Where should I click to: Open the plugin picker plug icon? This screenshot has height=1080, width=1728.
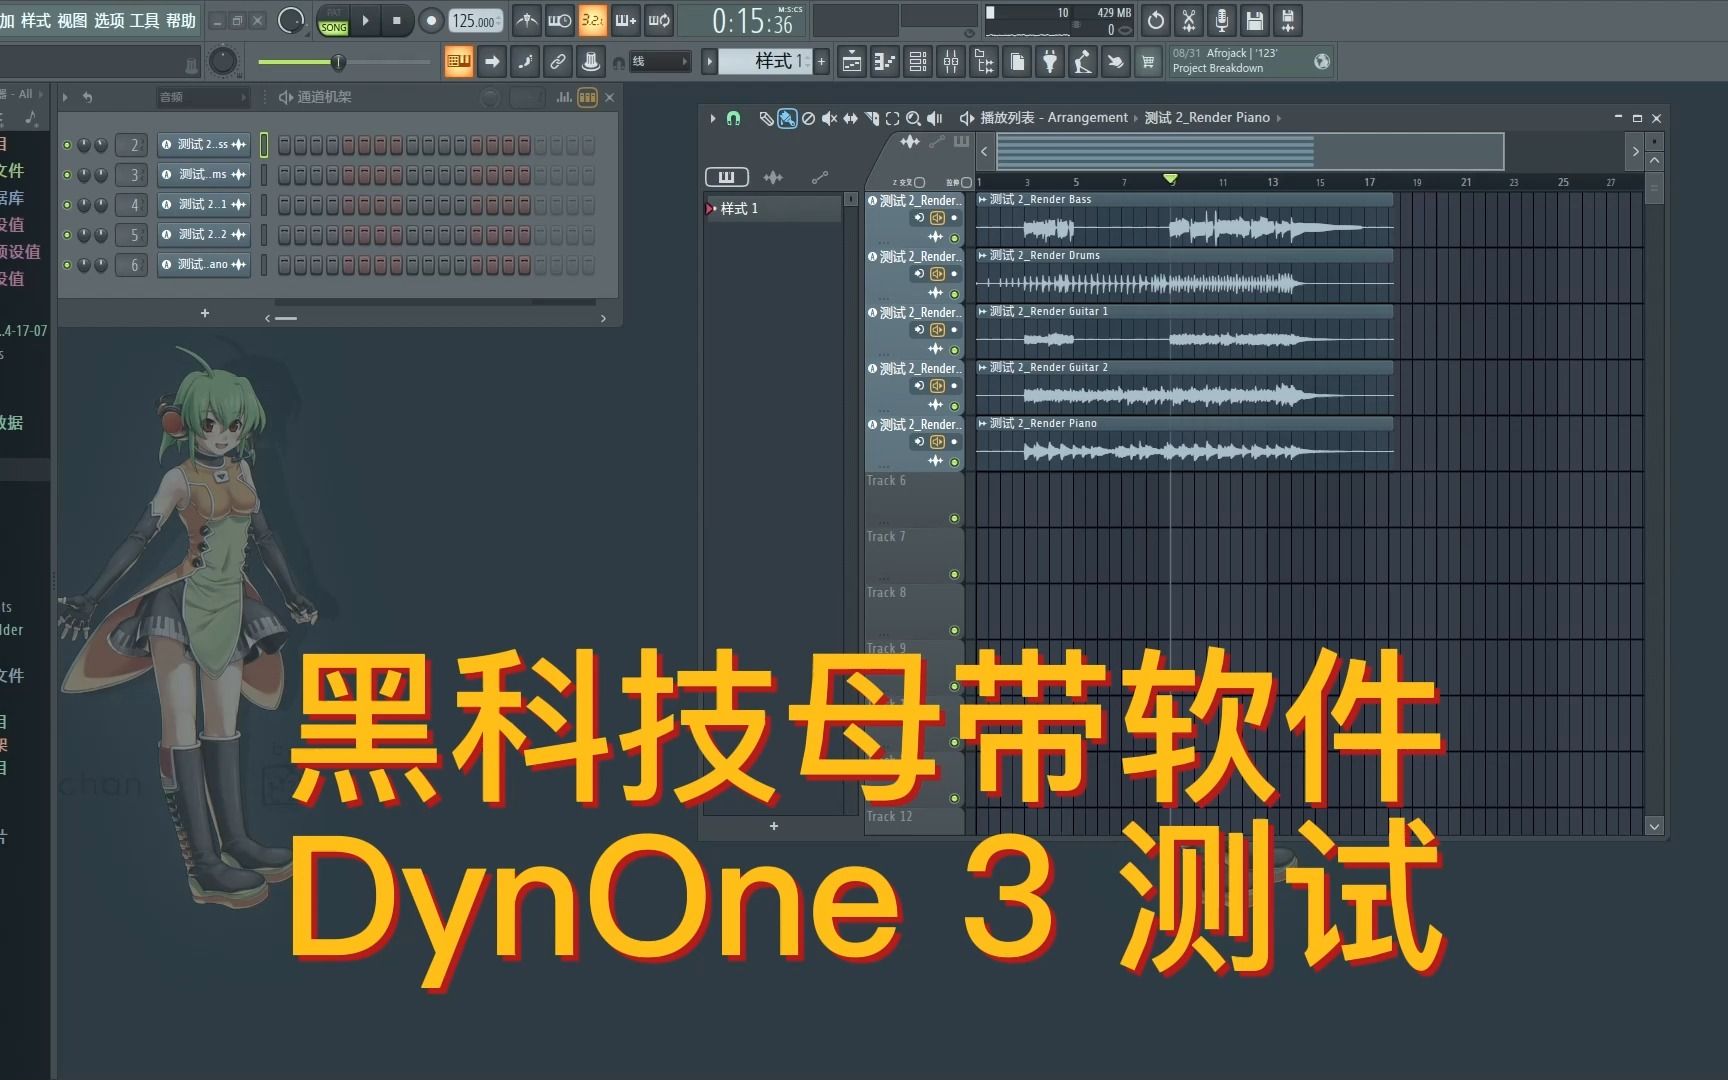coord(1050,62)
